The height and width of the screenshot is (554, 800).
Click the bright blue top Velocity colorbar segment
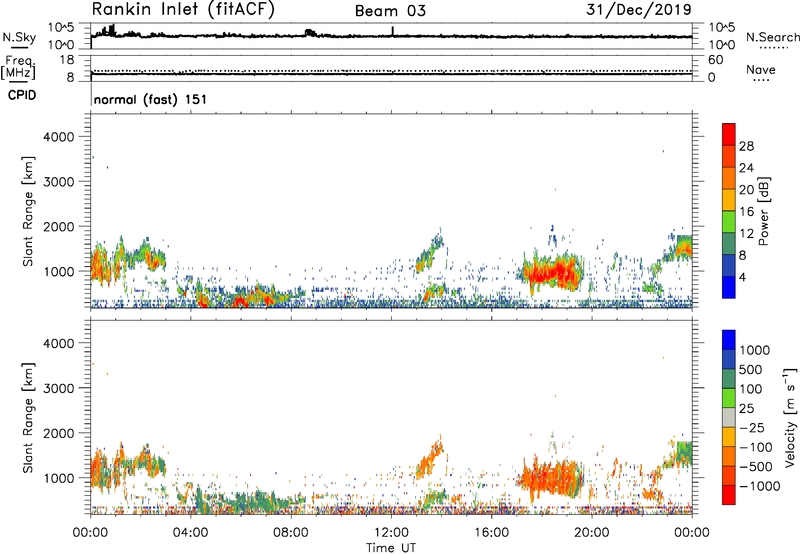[729, 340]
